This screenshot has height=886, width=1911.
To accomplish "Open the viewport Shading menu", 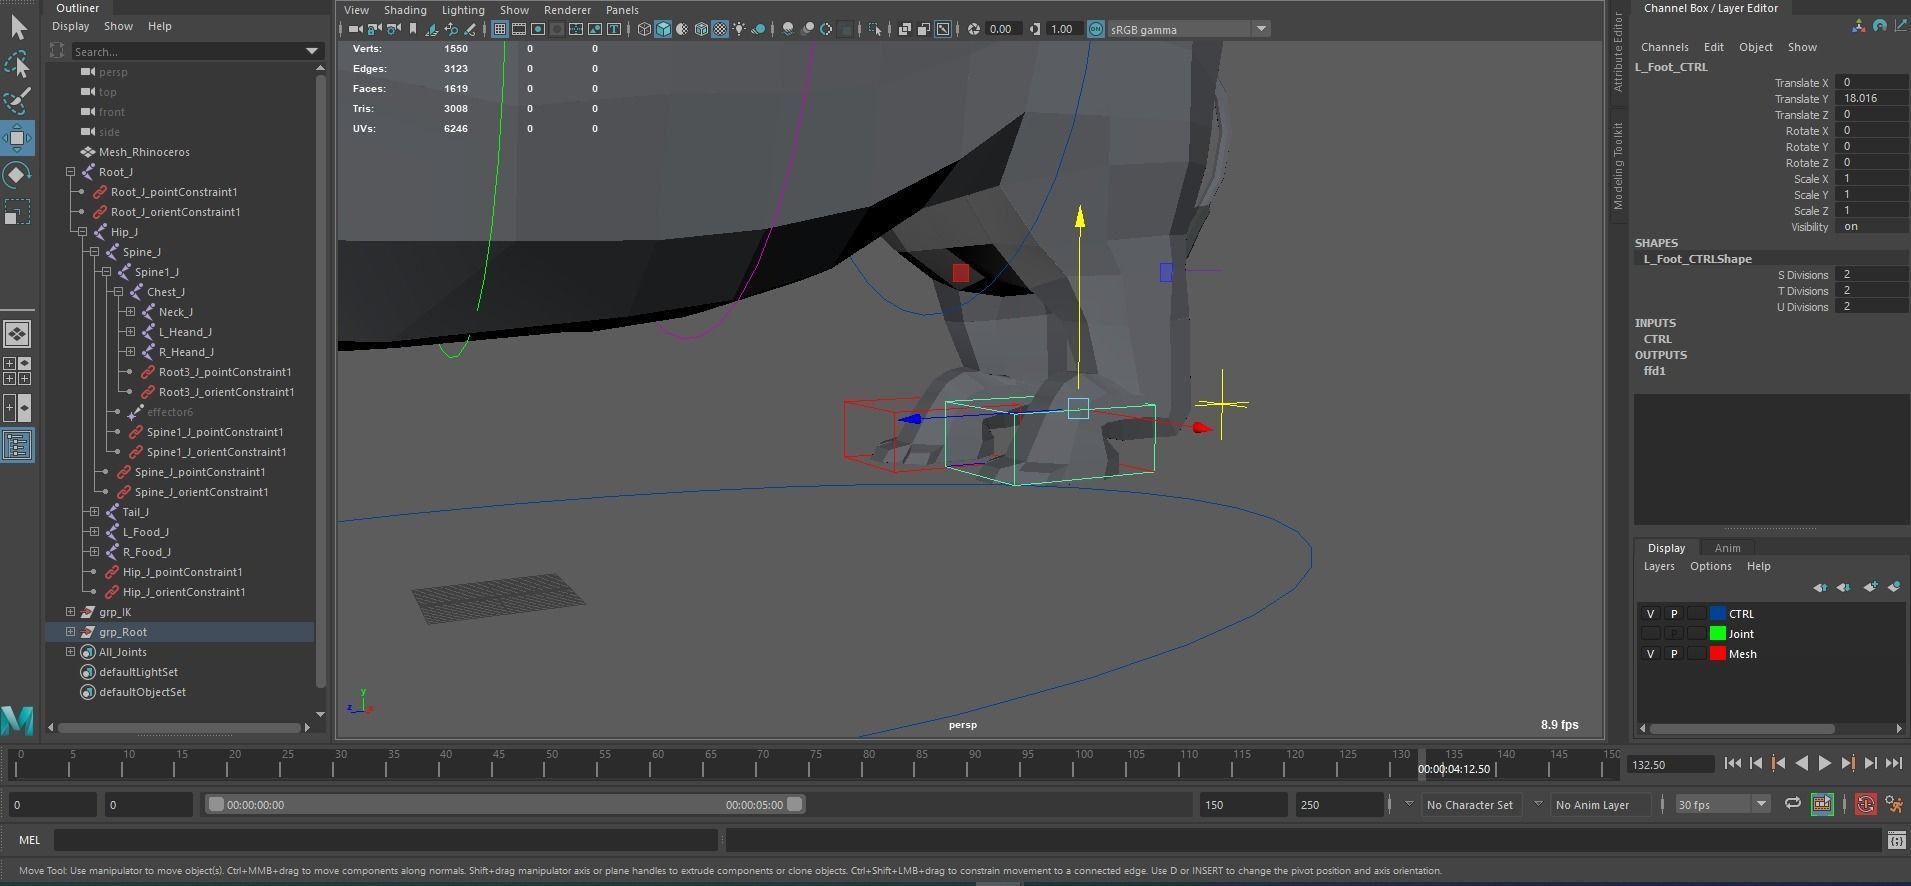I will [405, 10].
